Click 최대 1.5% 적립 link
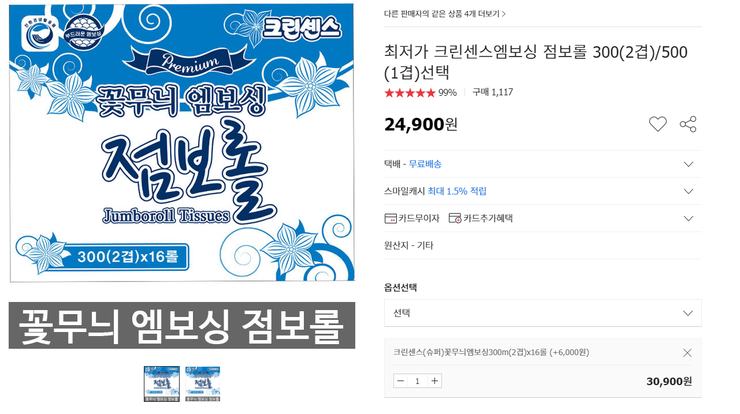Screen dimensions: 740x414 tap(457, 191)
